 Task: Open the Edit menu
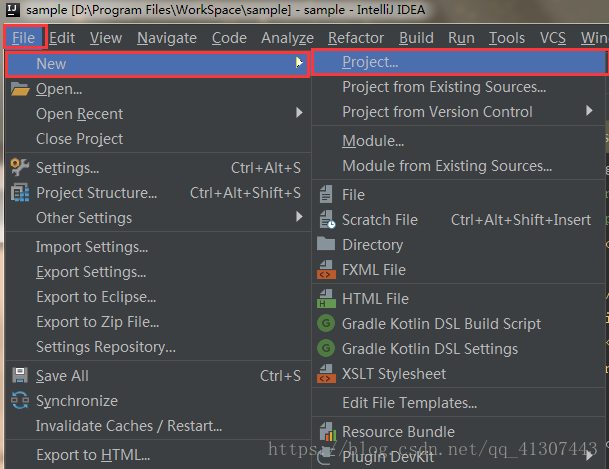(62, 38)
